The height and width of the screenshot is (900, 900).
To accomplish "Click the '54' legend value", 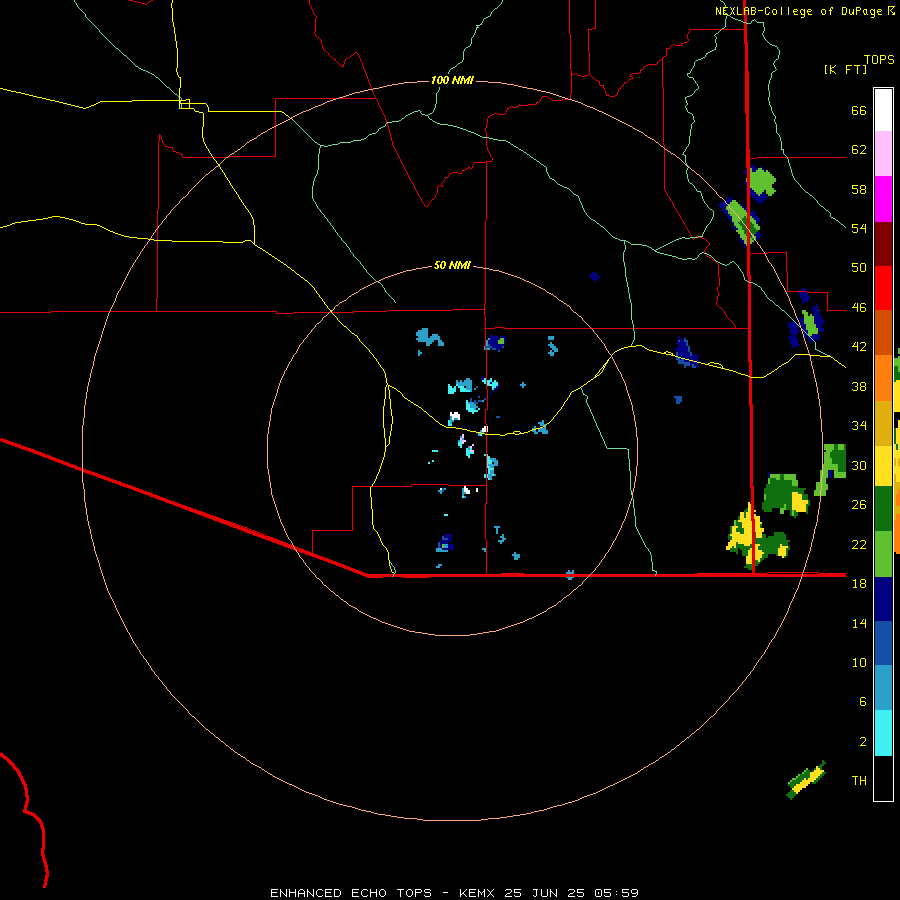I will 859,228.
